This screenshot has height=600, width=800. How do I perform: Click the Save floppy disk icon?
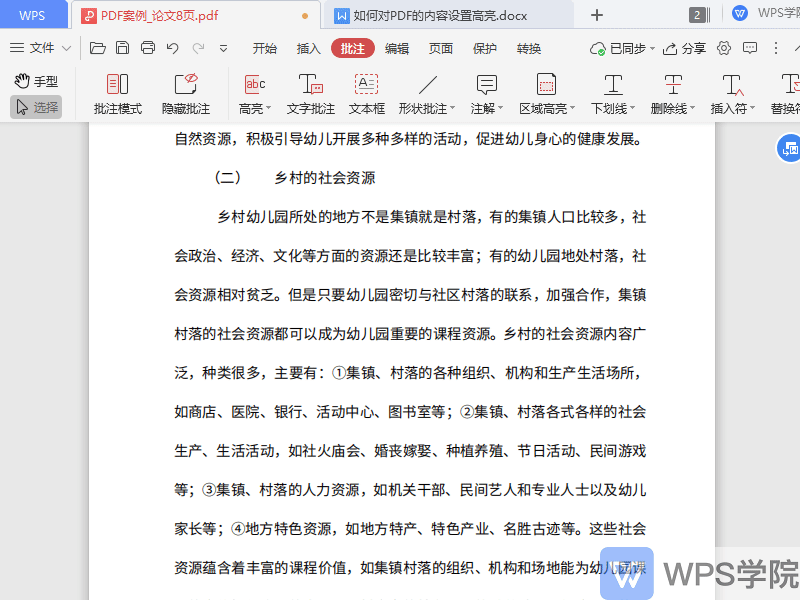point(122,48)
